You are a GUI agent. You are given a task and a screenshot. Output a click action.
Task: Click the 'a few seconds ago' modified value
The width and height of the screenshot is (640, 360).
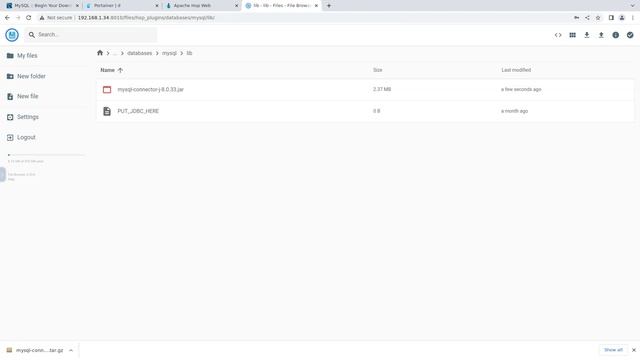tap(521, 89)
